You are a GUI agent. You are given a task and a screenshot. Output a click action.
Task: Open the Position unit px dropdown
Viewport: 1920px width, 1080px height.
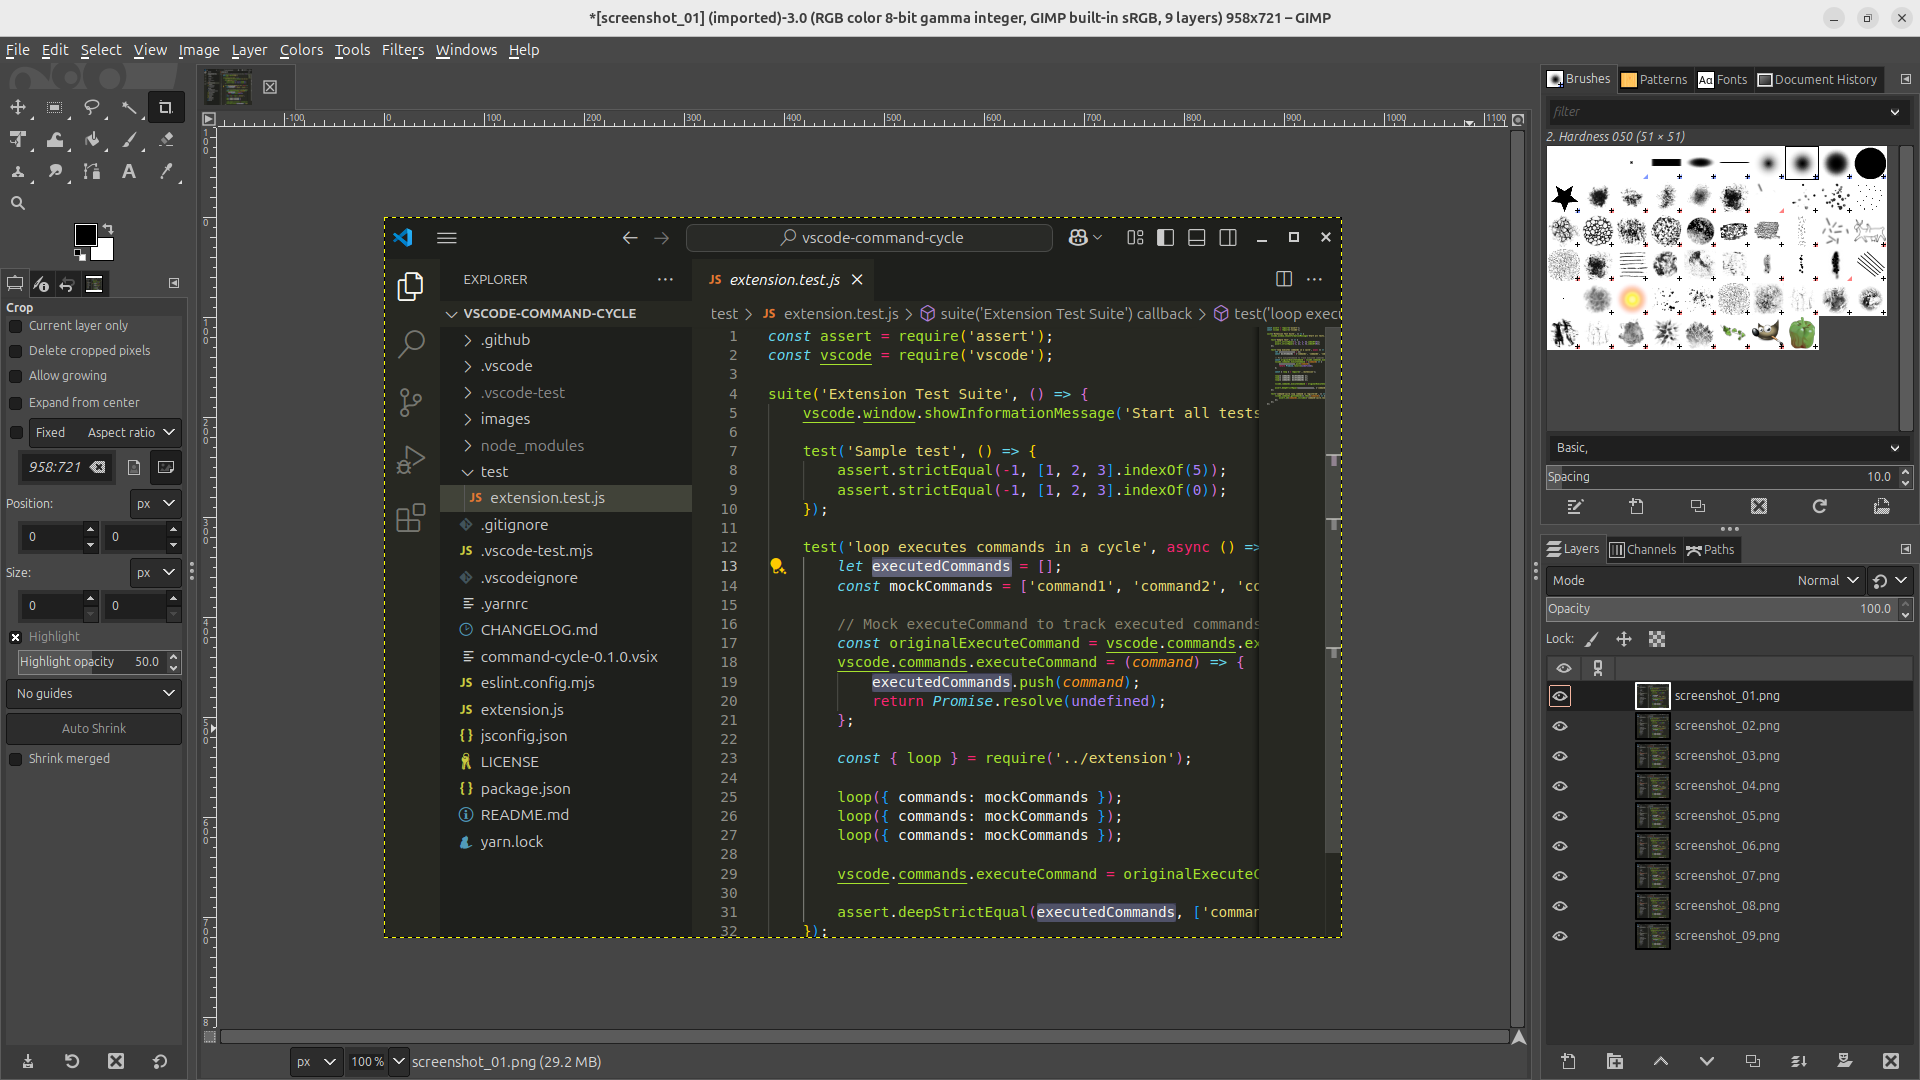click(x=155, y=504)
